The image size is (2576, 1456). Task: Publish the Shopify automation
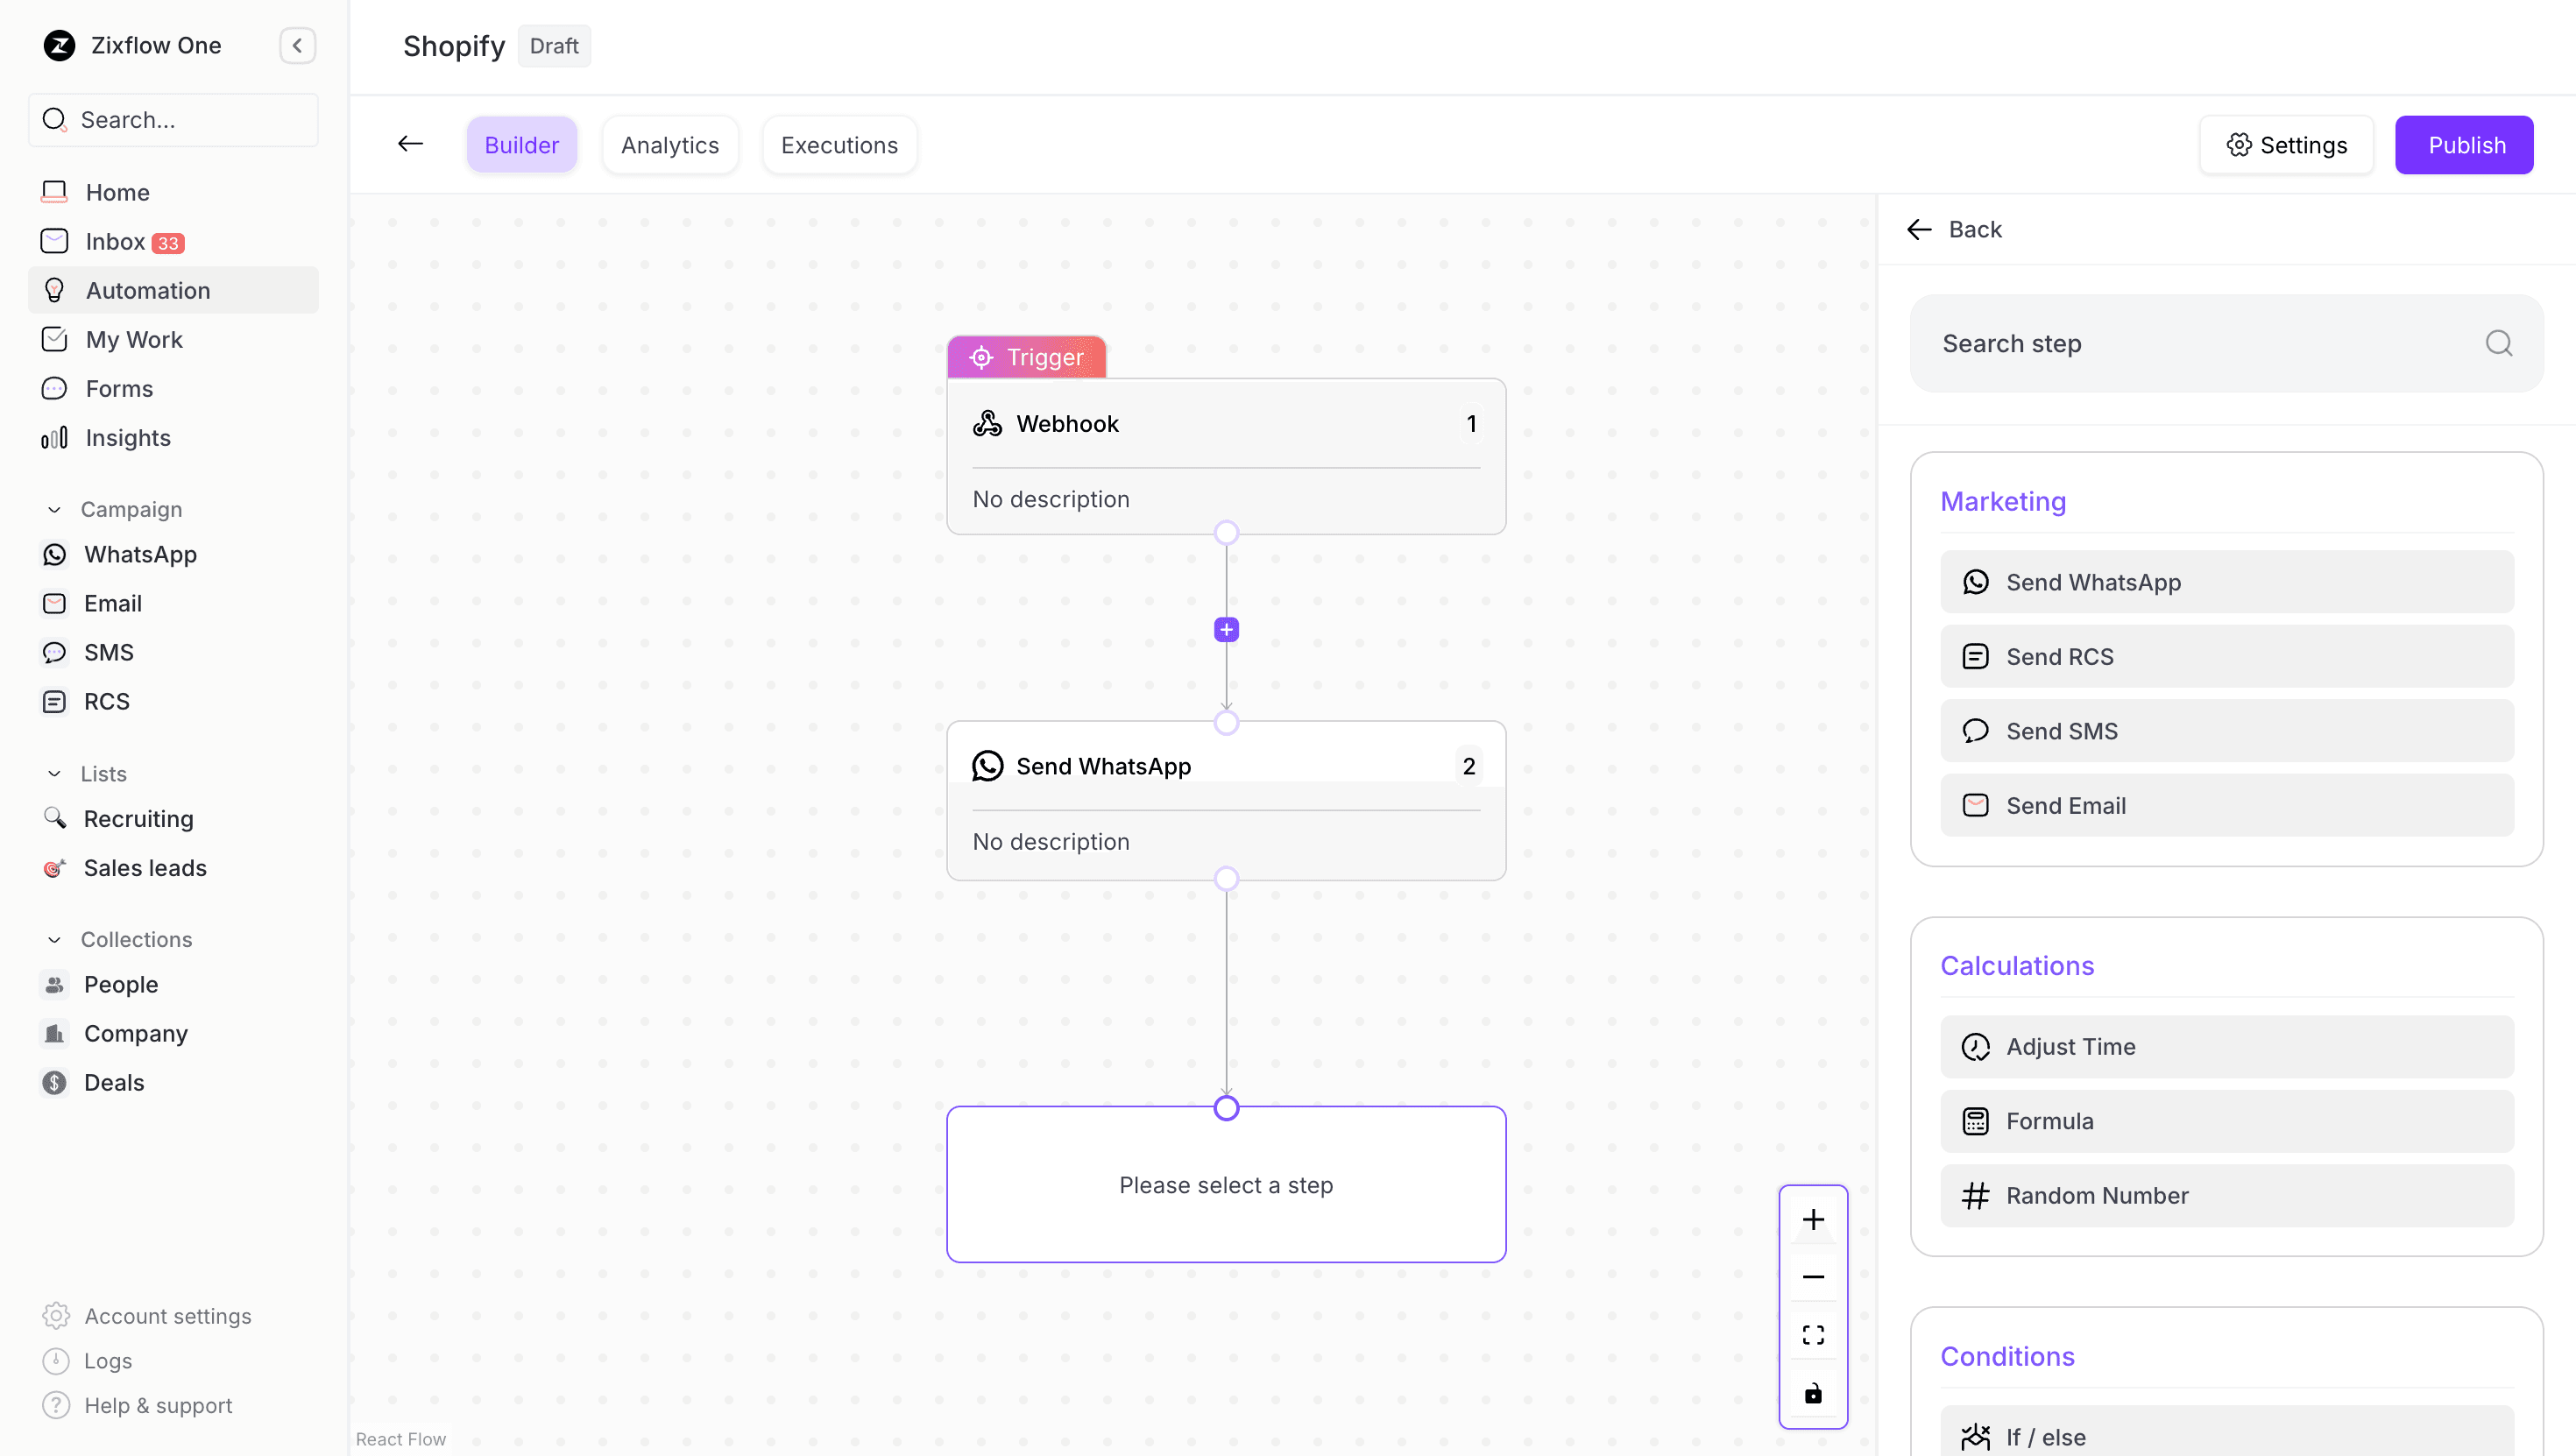click(x=2464, y=144)
